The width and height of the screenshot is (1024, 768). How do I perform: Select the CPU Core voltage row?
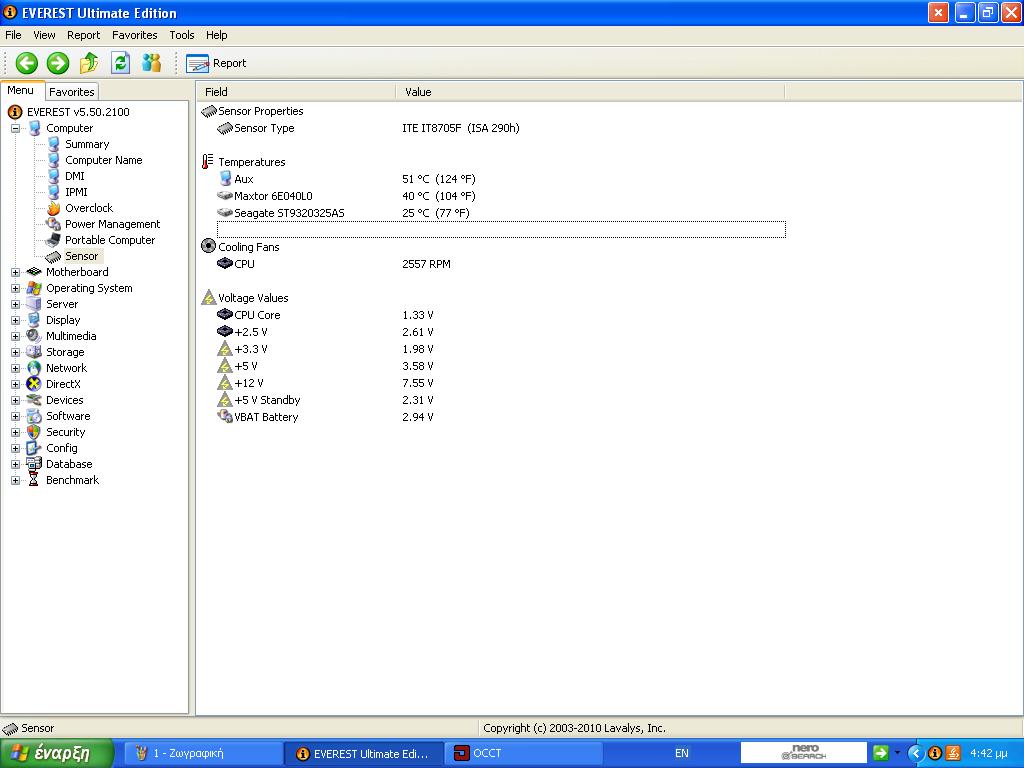[x=501, y=315]
